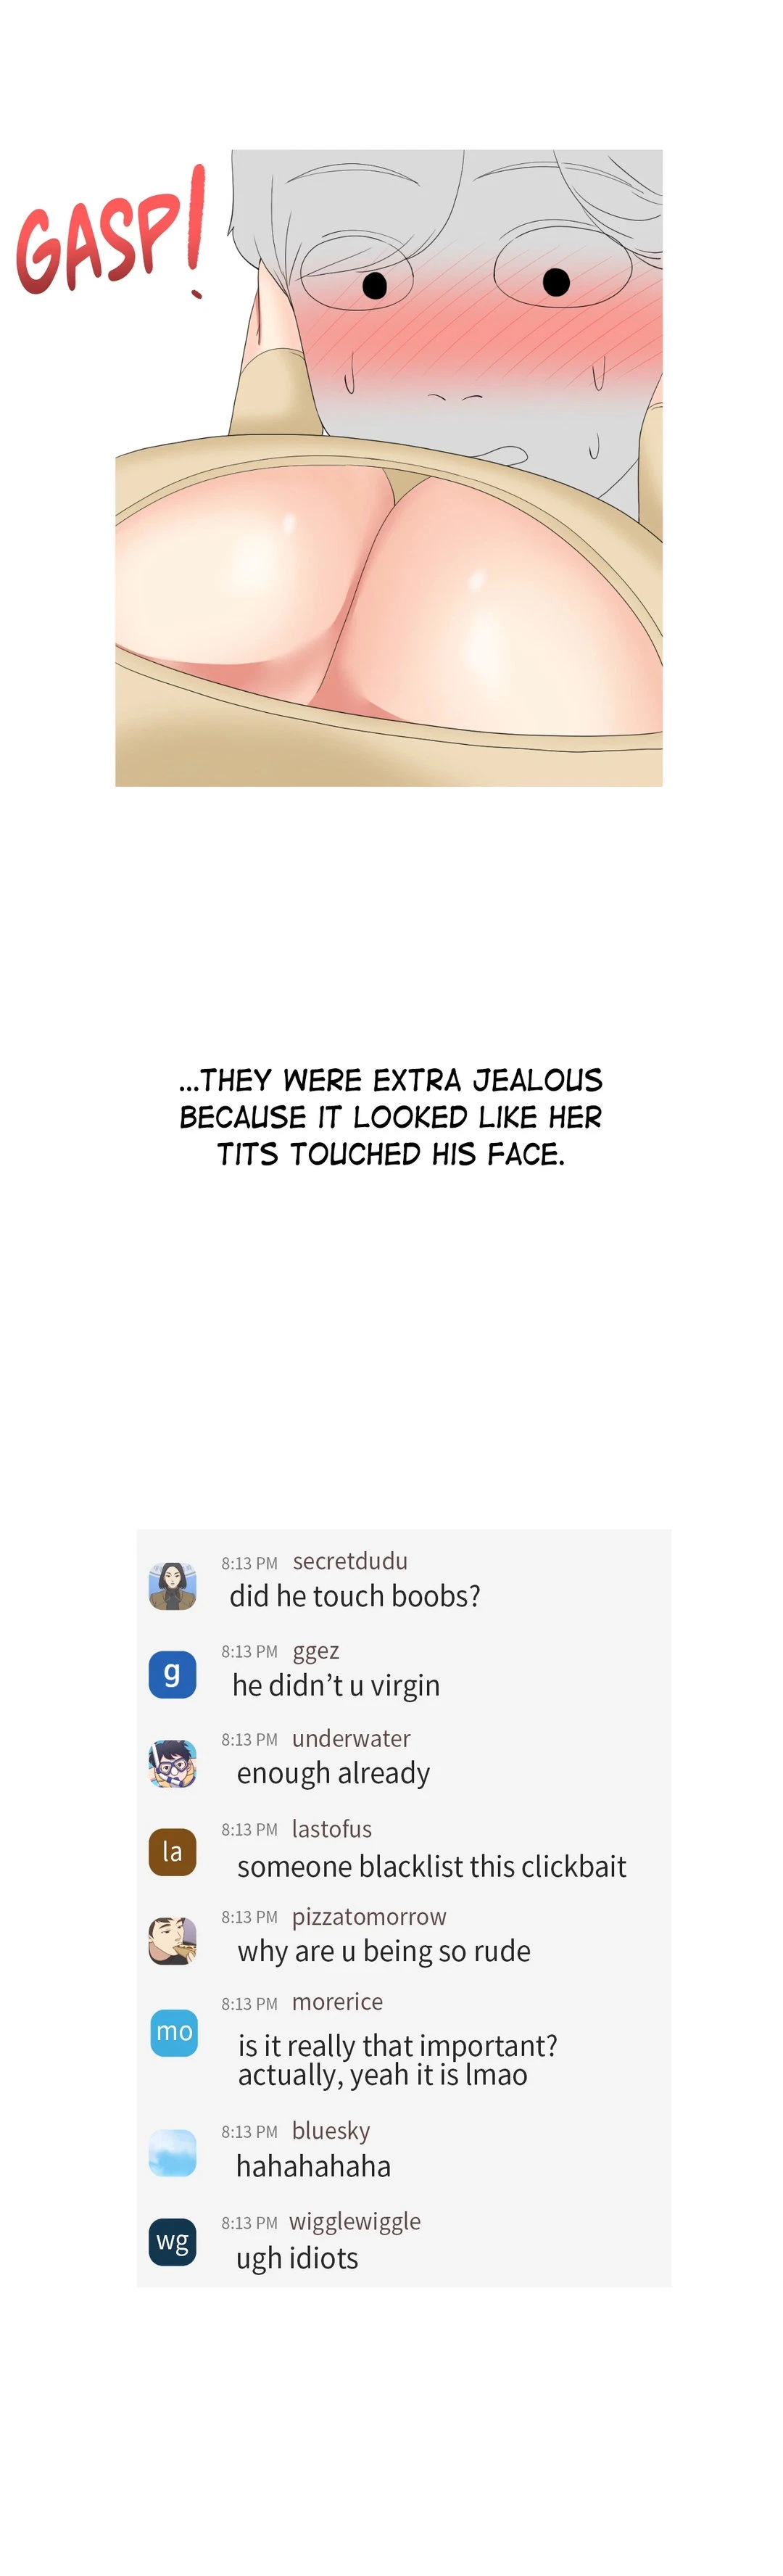
Task: Click secretdudu's profile avatar
Action: tap(172, 1586)
